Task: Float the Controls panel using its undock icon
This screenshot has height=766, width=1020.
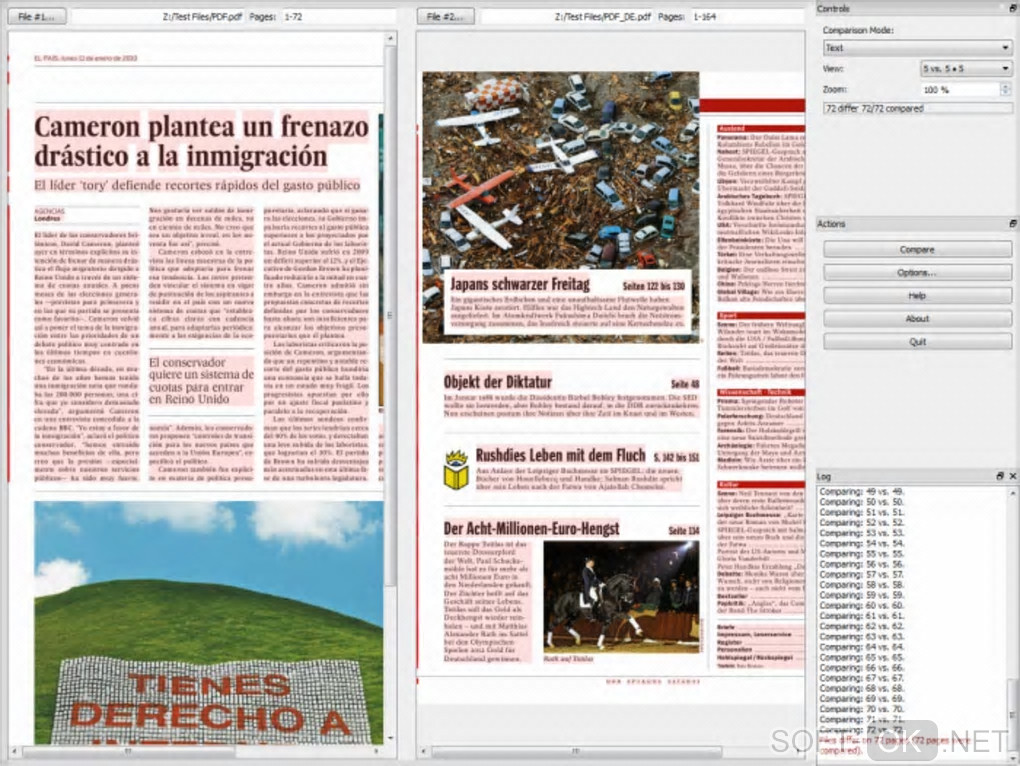Action: (x=1013, y=8)
